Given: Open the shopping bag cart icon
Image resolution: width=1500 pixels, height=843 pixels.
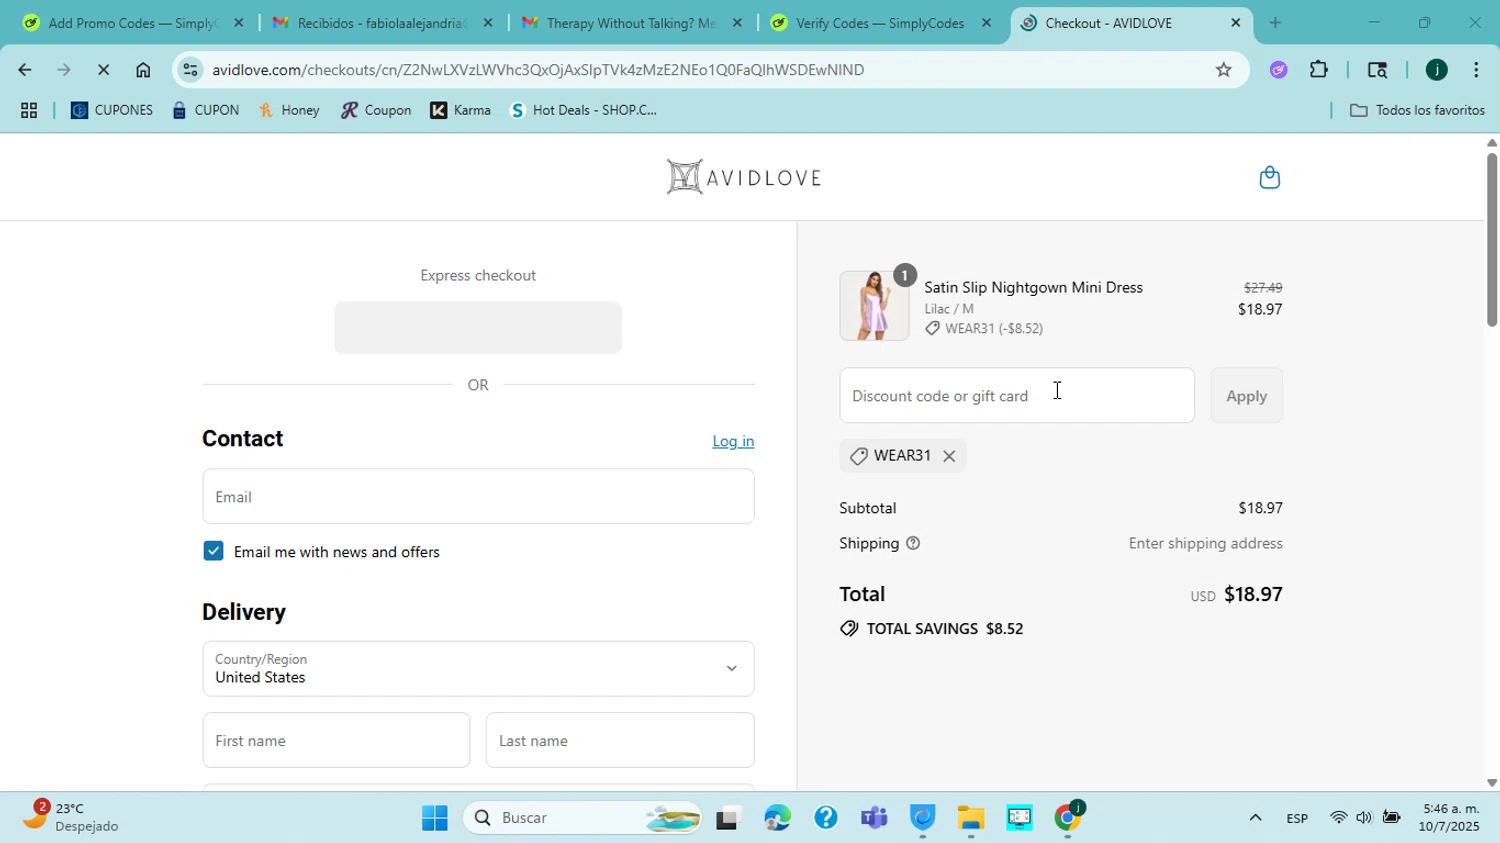Looking at the screenshot, I should click(1269, 177).
